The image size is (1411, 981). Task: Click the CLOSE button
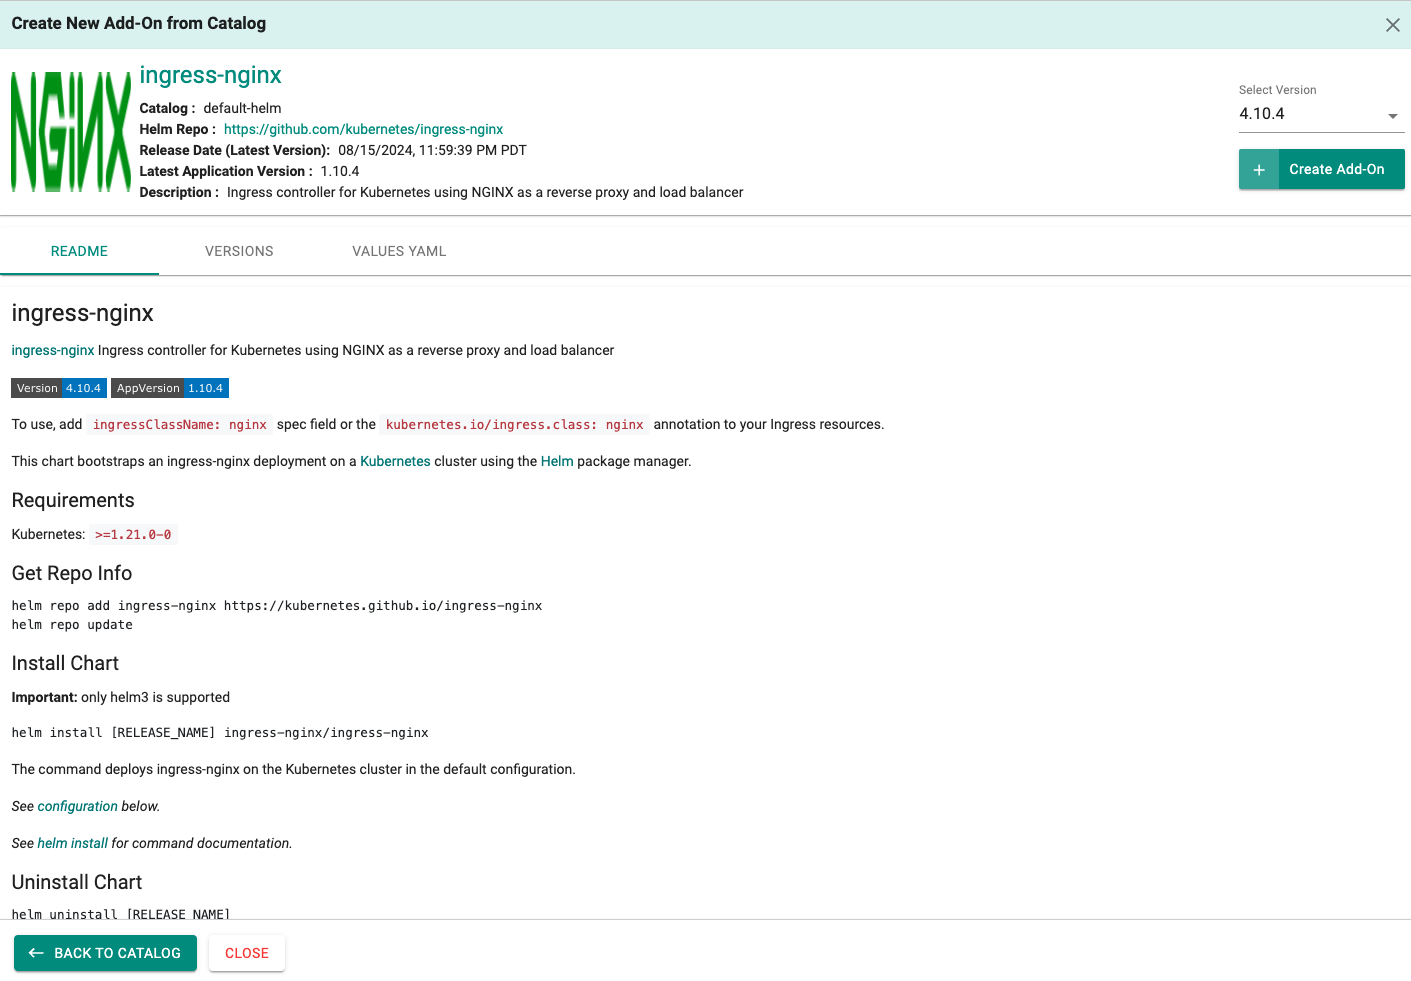247,953
